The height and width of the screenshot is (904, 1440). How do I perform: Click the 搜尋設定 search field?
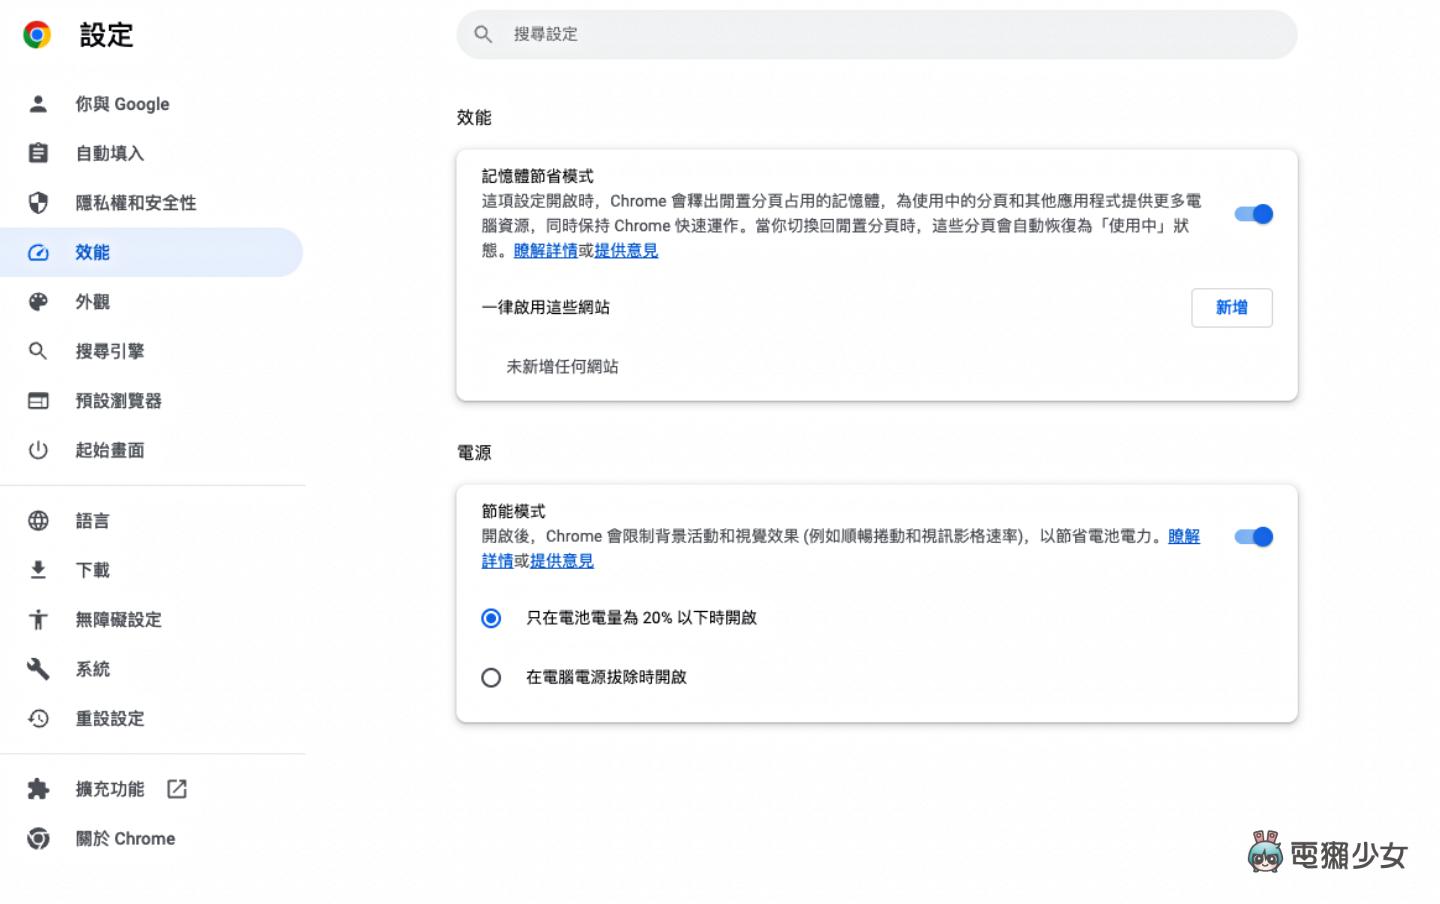point(876,34)
